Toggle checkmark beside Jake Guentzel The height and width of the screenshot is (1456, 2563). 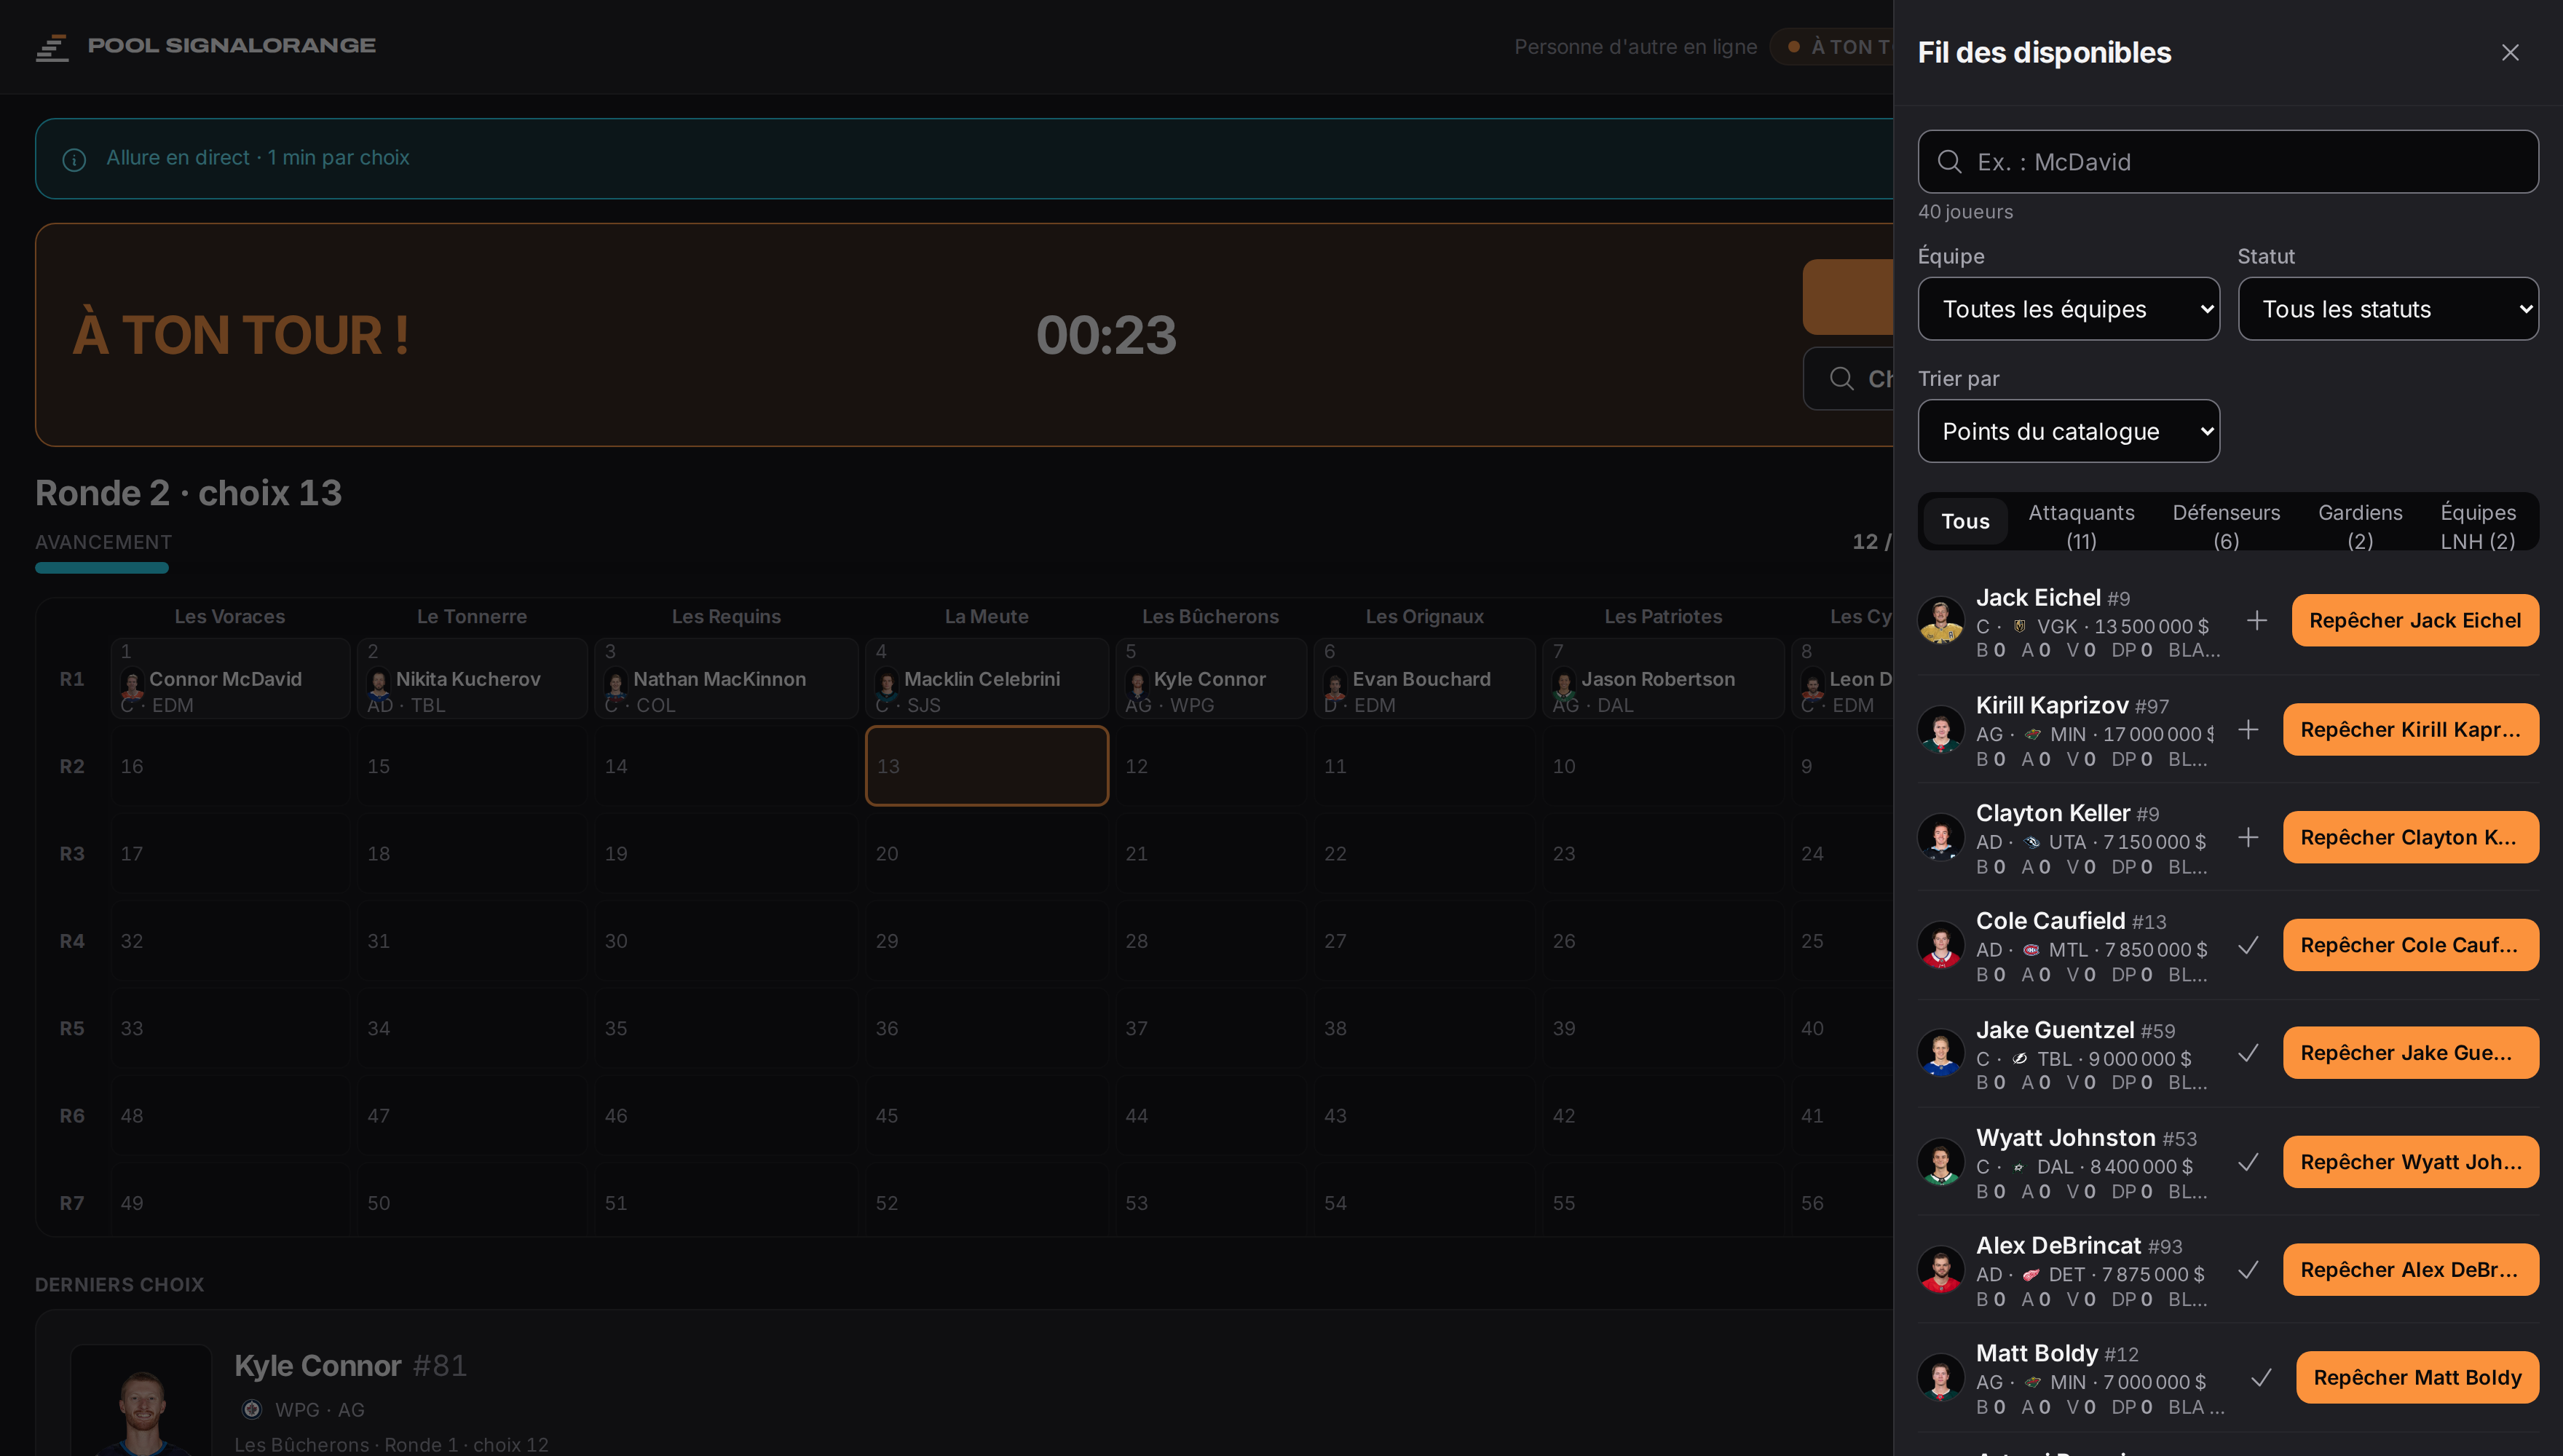click(2248, 1053)
